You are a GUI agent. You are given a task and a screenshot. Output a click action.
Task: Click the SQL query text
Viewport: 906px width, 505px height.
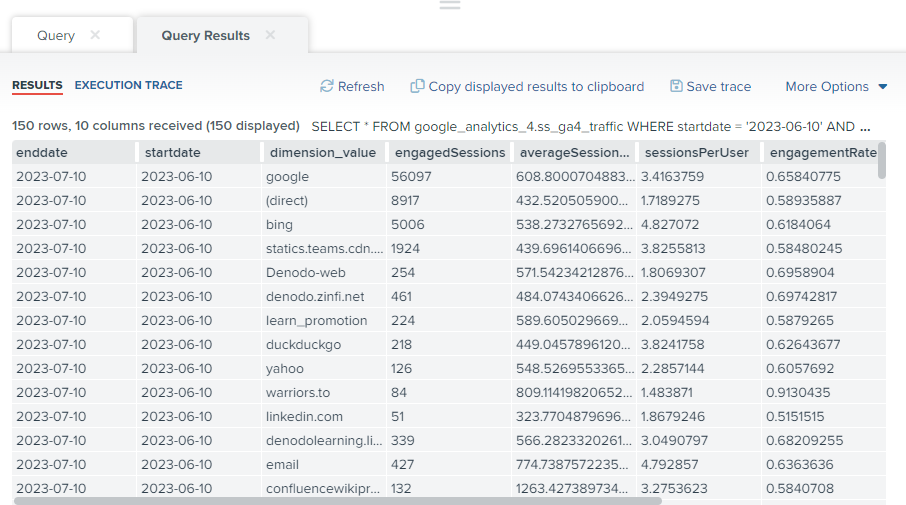[591, 127]
